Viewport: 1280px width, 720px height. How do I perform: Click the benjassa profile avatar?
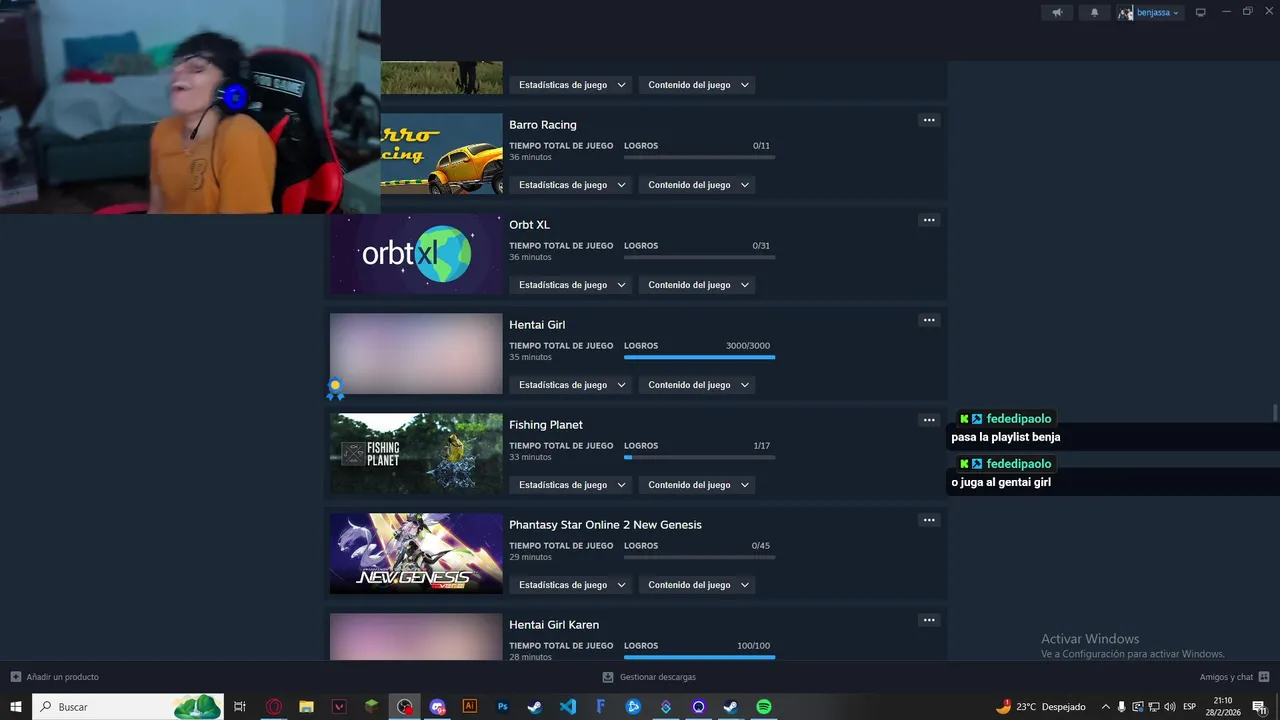(x=1126, y=13)
